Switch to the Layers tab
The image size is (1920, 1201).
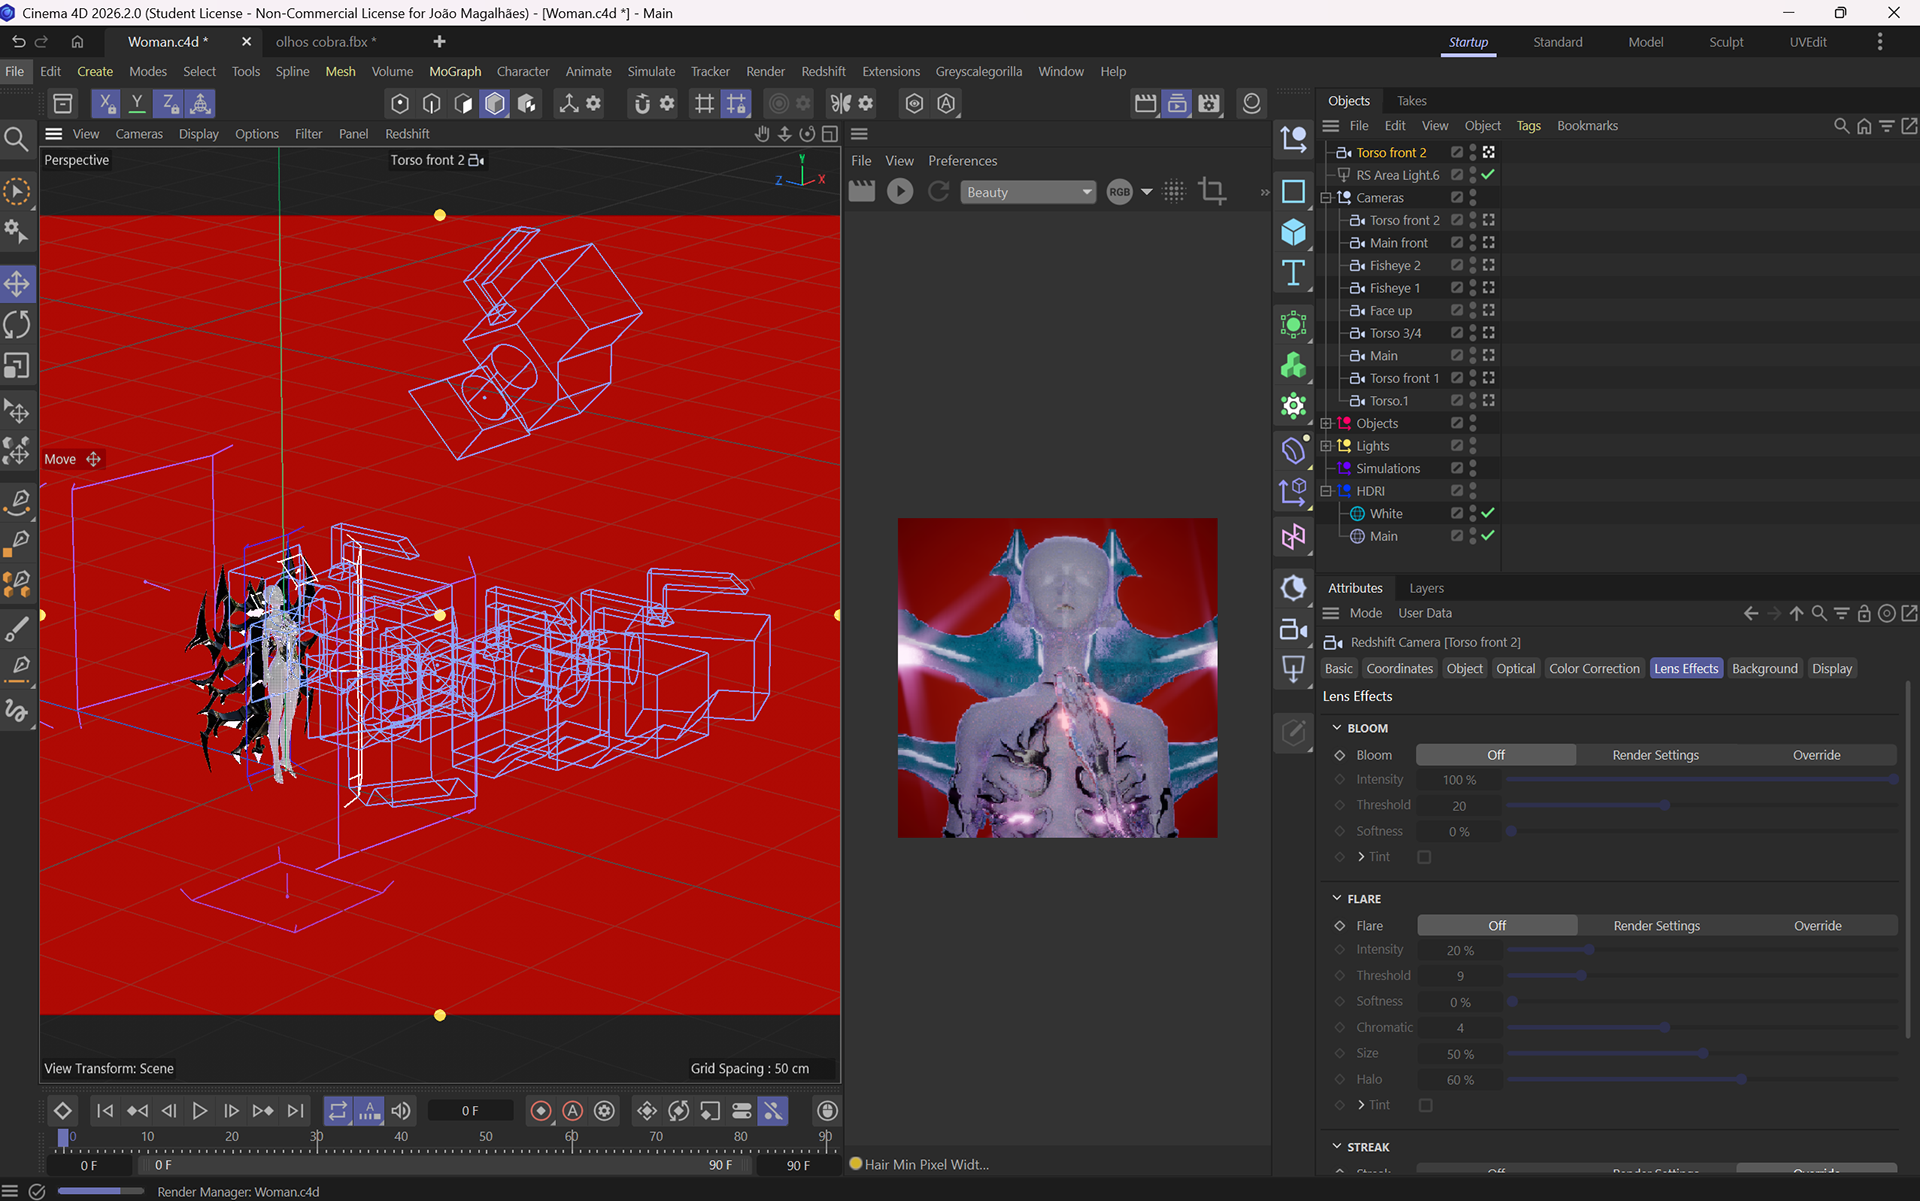1426,588
